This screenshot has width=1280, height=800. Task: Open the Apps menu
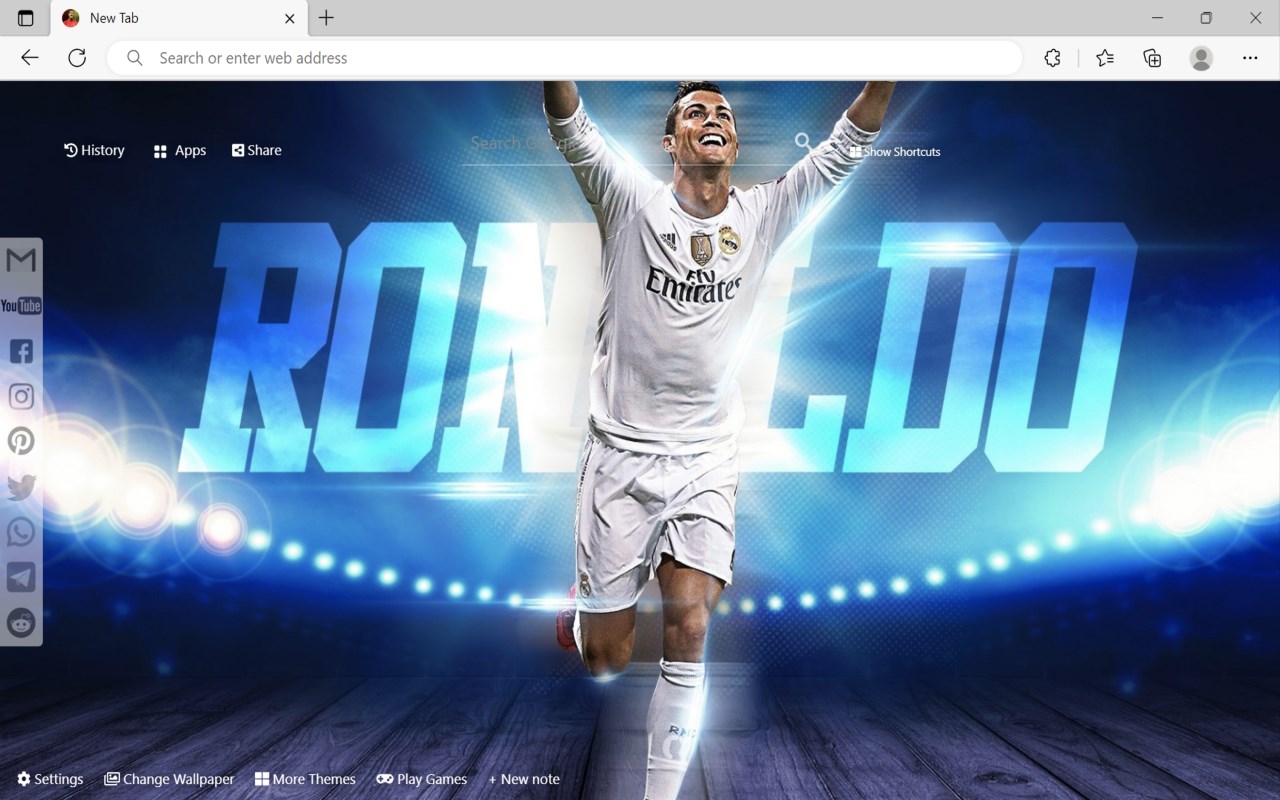[x=180, y=150]
